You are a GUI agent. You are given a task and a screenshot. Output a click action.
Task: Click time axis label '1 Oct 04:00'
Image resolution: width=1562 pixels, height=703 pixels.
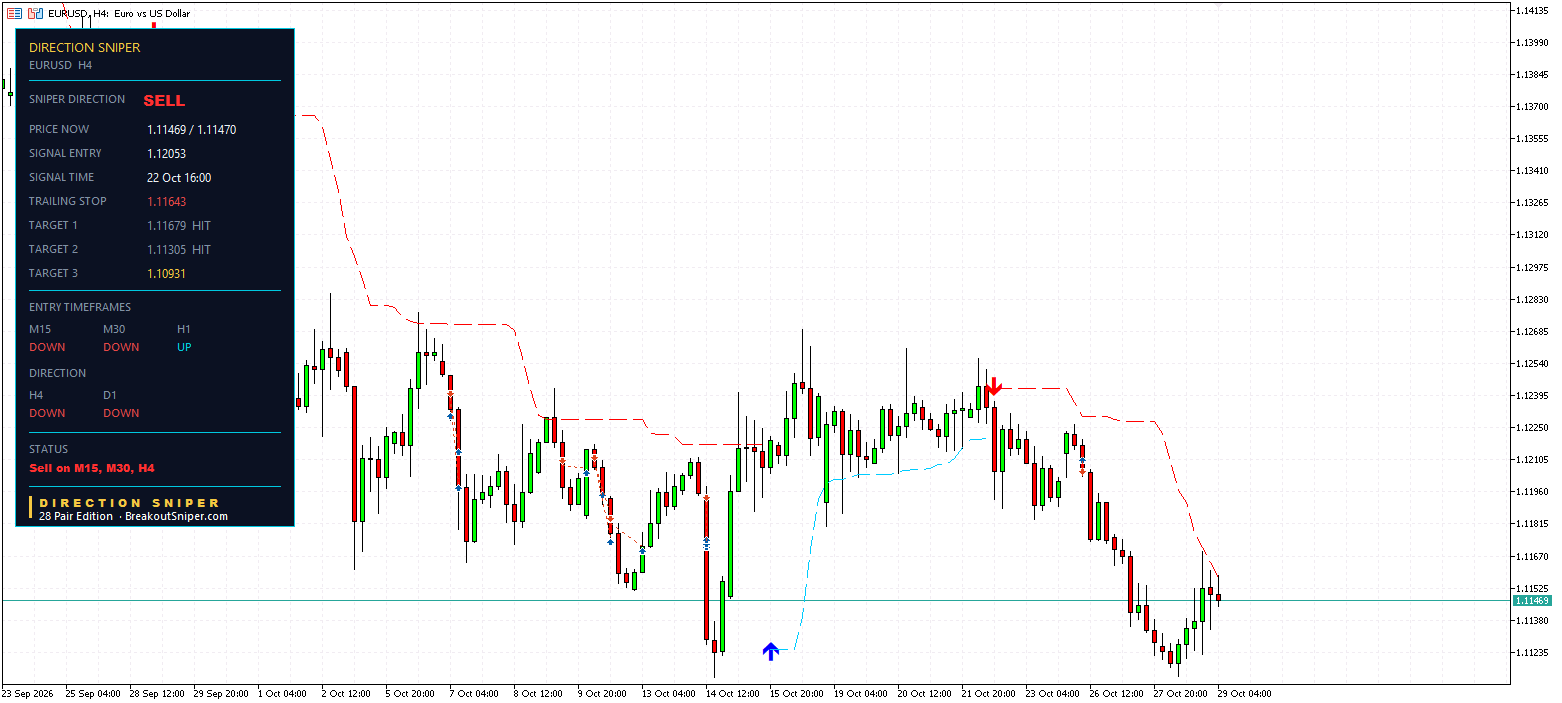point(282,693)
